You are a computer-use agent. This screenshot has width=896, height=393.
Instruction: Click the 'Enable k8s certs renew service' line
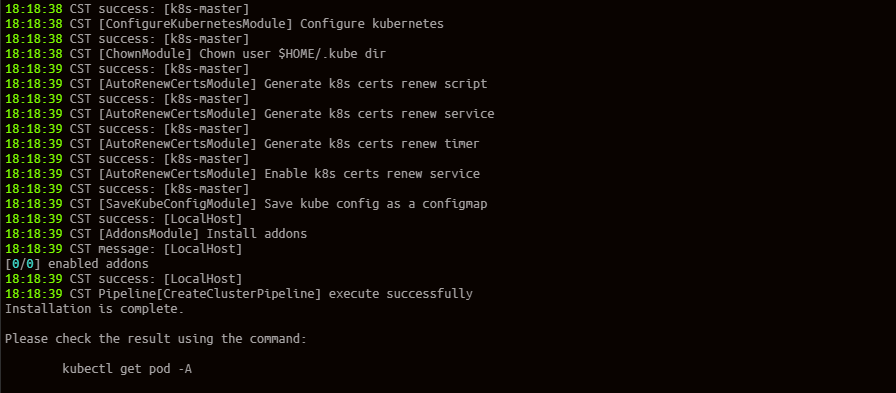tap(242, 174)
